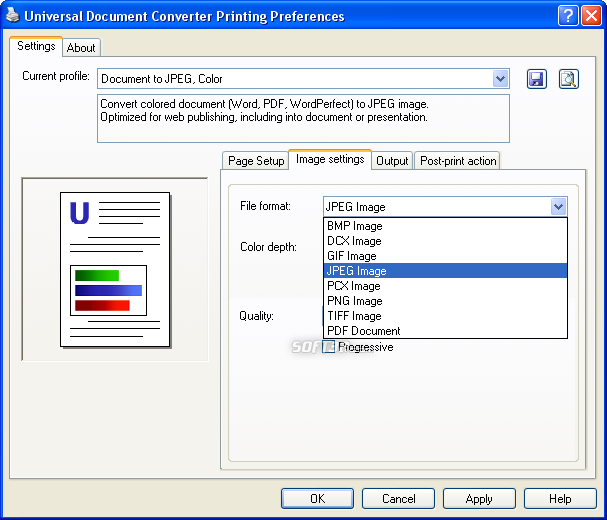
Task: Click the preview profile magnifier icon
Action: pos(568,79)
